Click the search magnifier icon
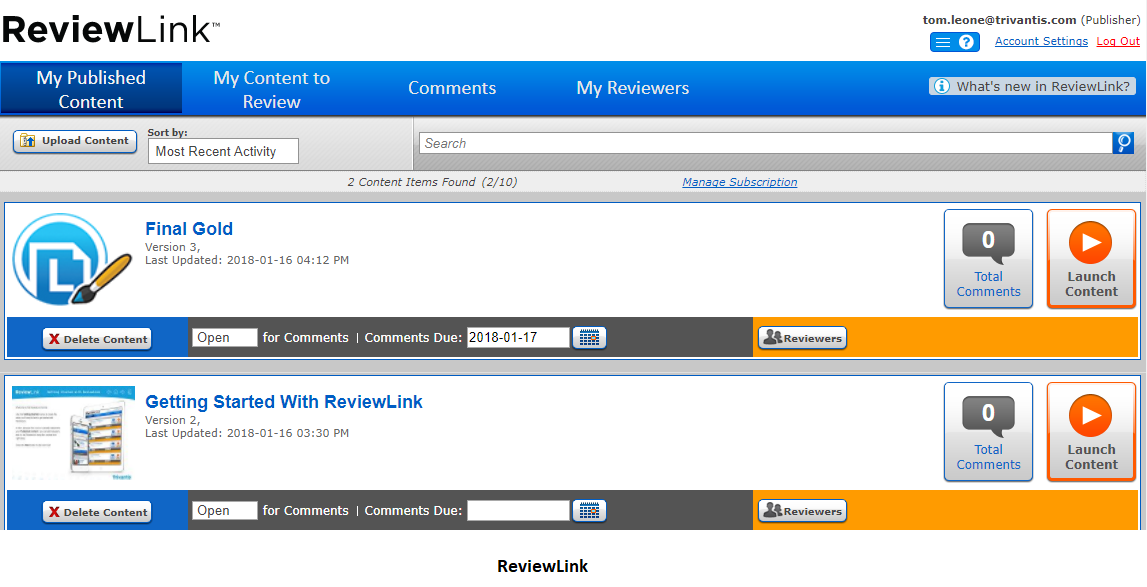The width and height of the screenshot is (1147, 587). pos(1123,143)
